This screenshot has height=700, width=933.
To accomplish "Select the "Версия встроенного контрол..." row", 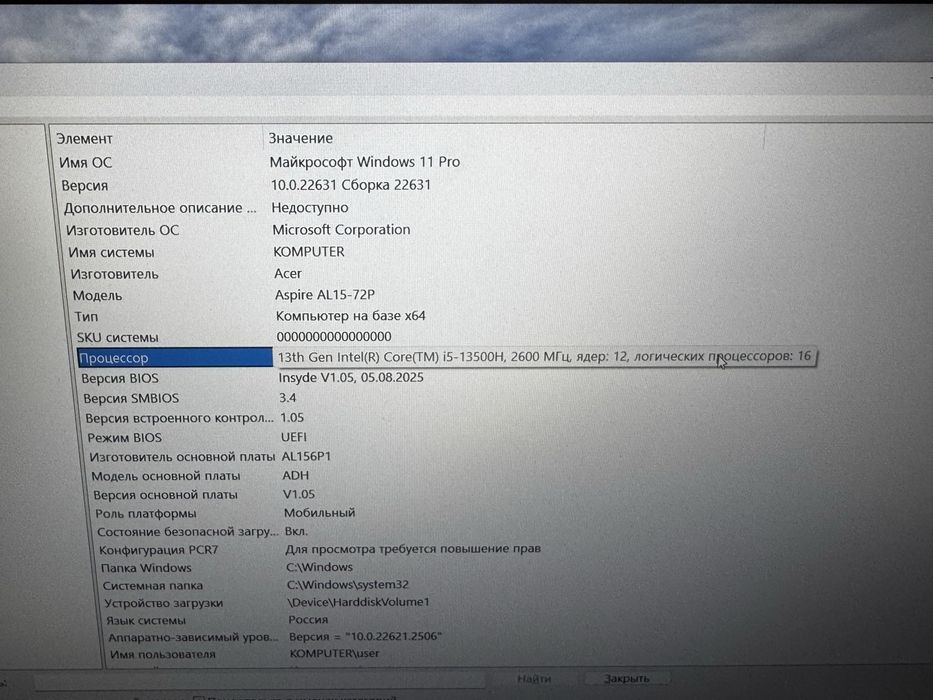I will [x=179, y=418].
